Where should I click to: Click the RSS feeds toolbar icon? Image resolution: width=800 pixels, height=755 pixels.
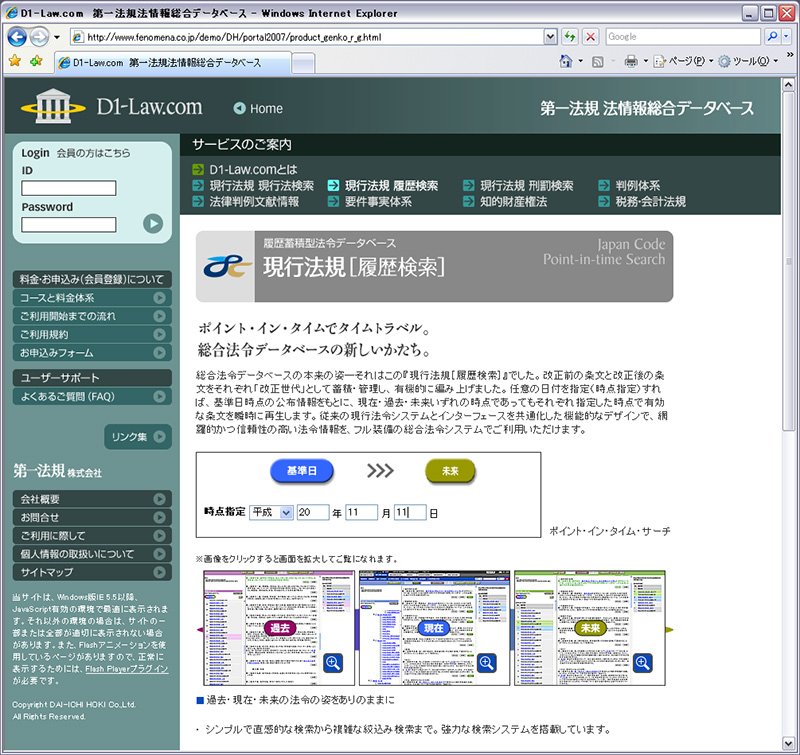pos(597,62)
